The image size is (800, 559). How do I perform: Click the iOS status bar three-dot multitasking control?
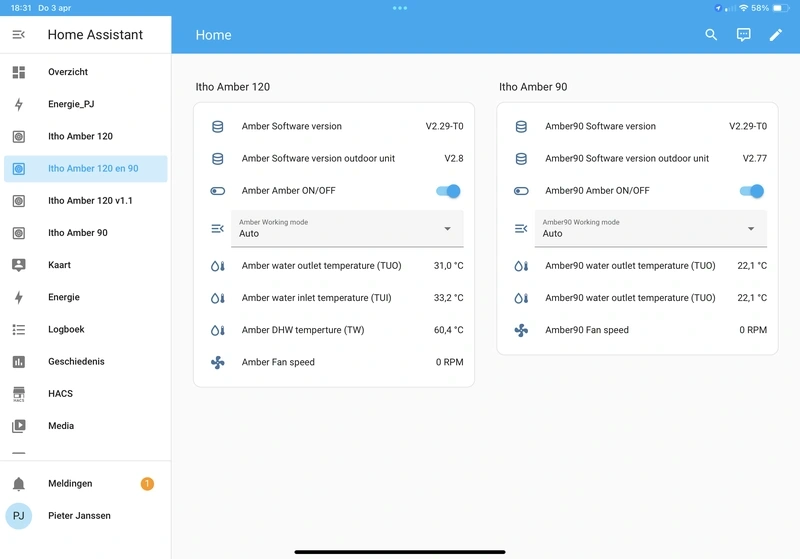point(400,8)
